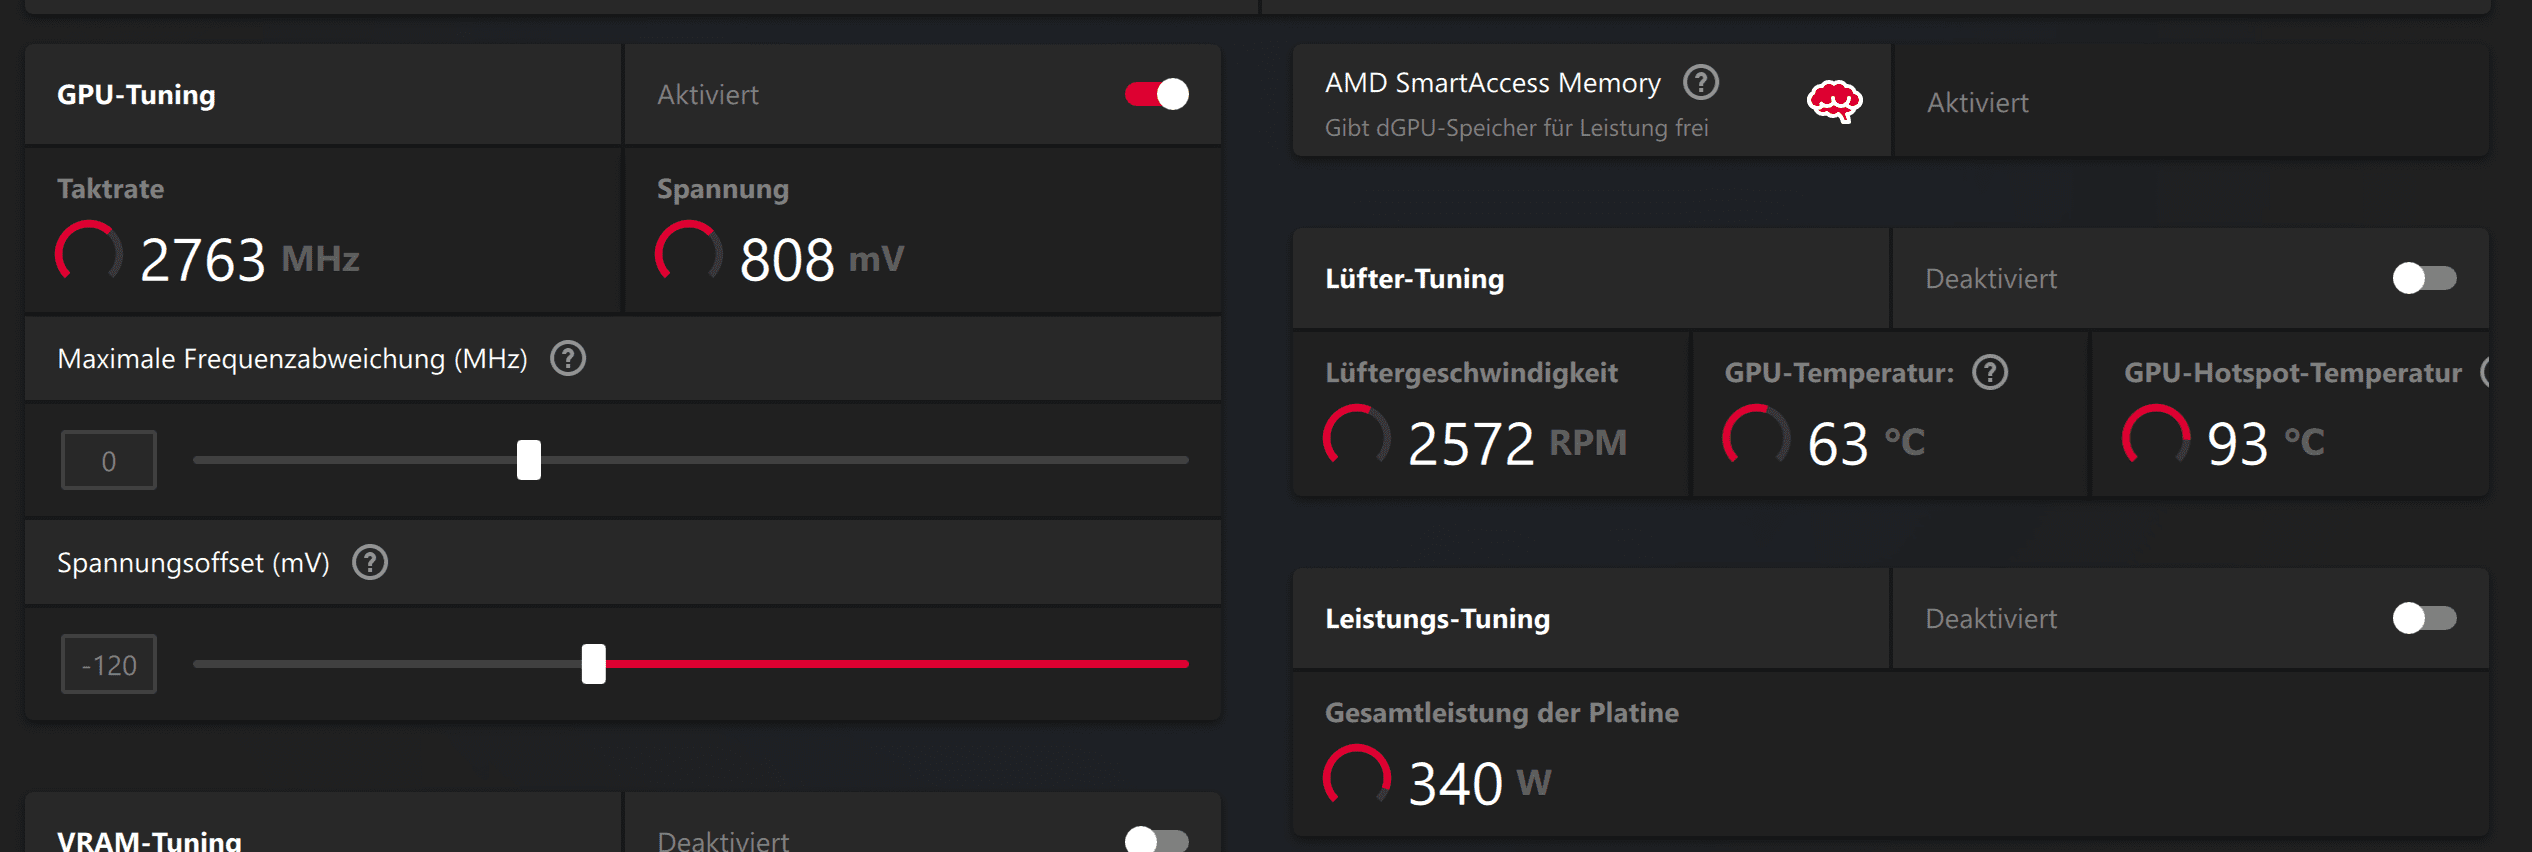Click the Gesamtleistung der Platine gauge icon
This screenshot has height=852, width=2532.
click(x=1357, y=778)
